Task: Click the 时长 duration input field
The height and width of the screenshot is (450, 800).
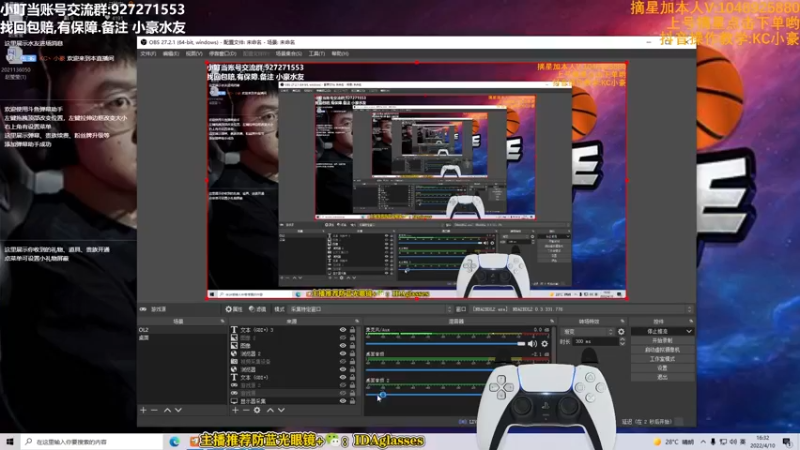Action: pos(596,341)
